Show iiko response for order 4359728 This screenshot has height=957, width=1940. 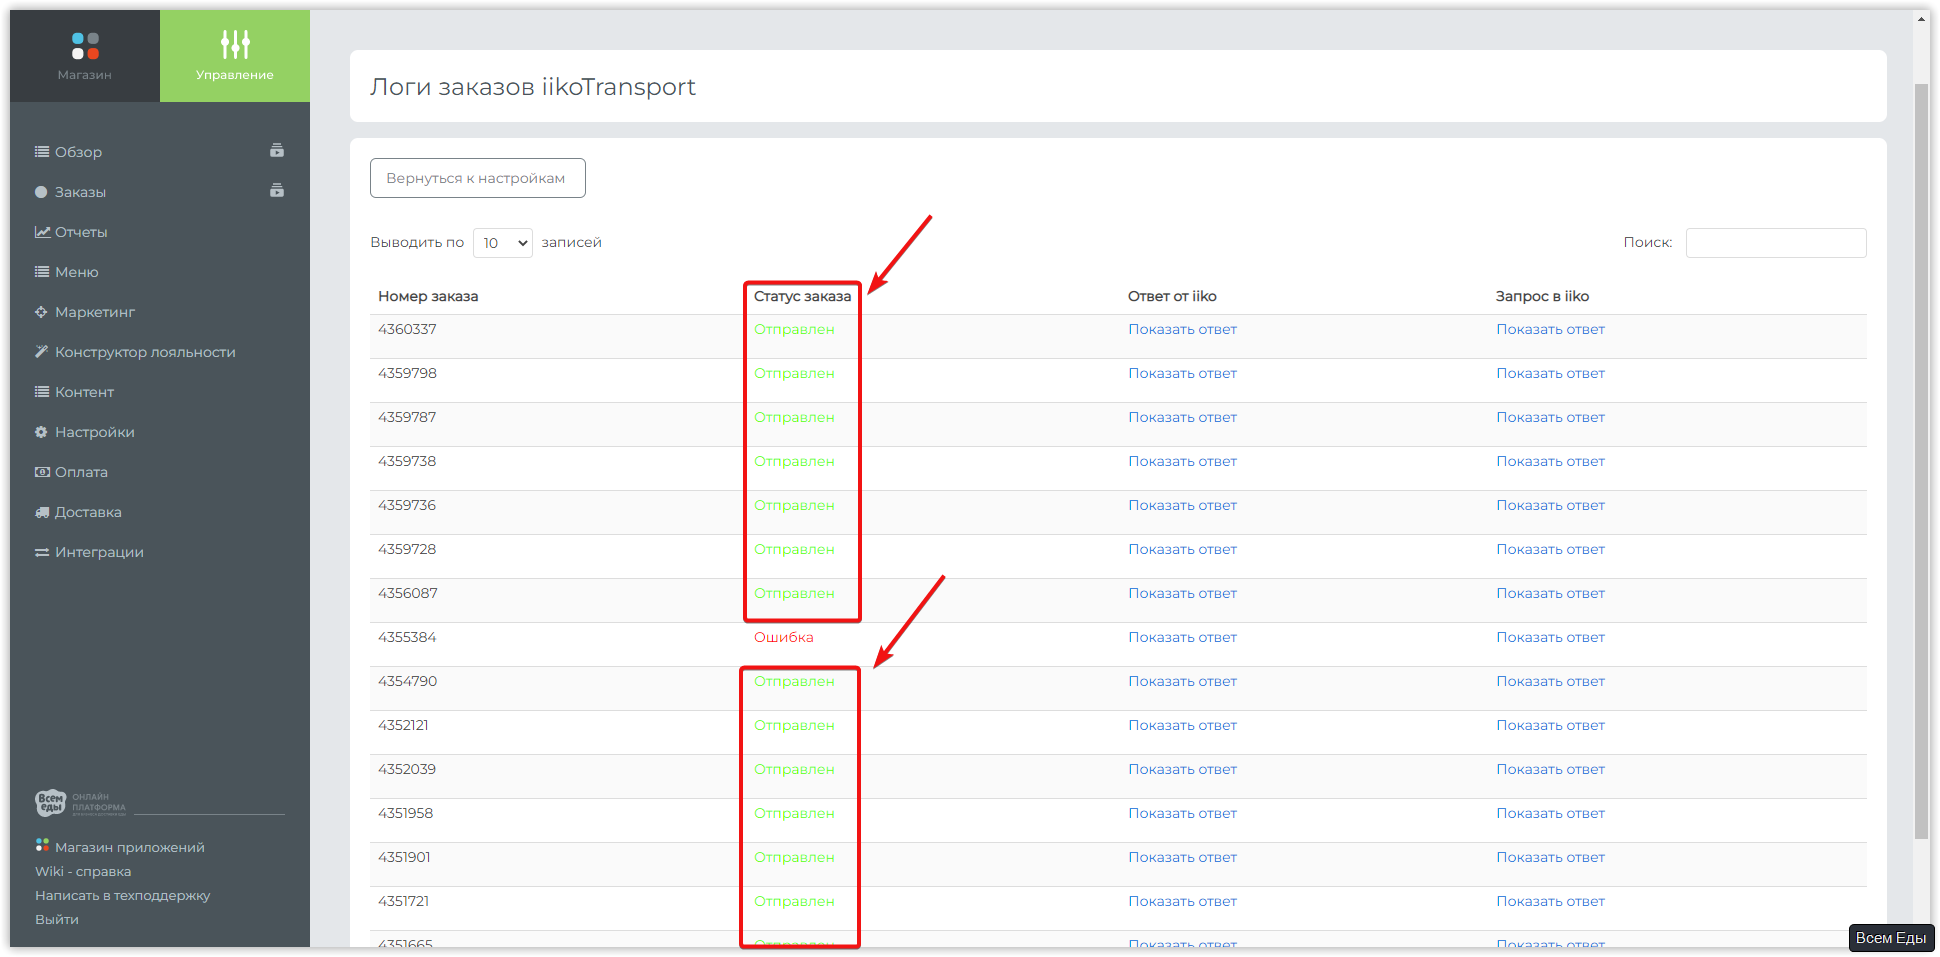[x=1182, y=549]
